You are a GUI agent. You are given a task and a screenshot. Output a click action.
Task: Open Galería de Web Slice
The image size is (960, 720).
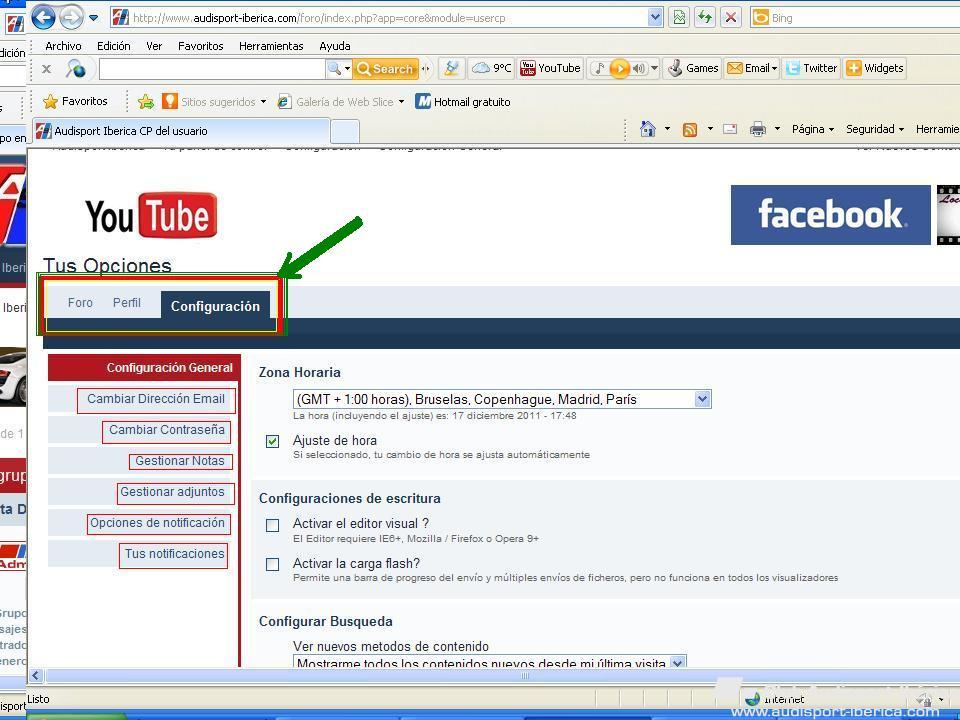coord(340,102)
